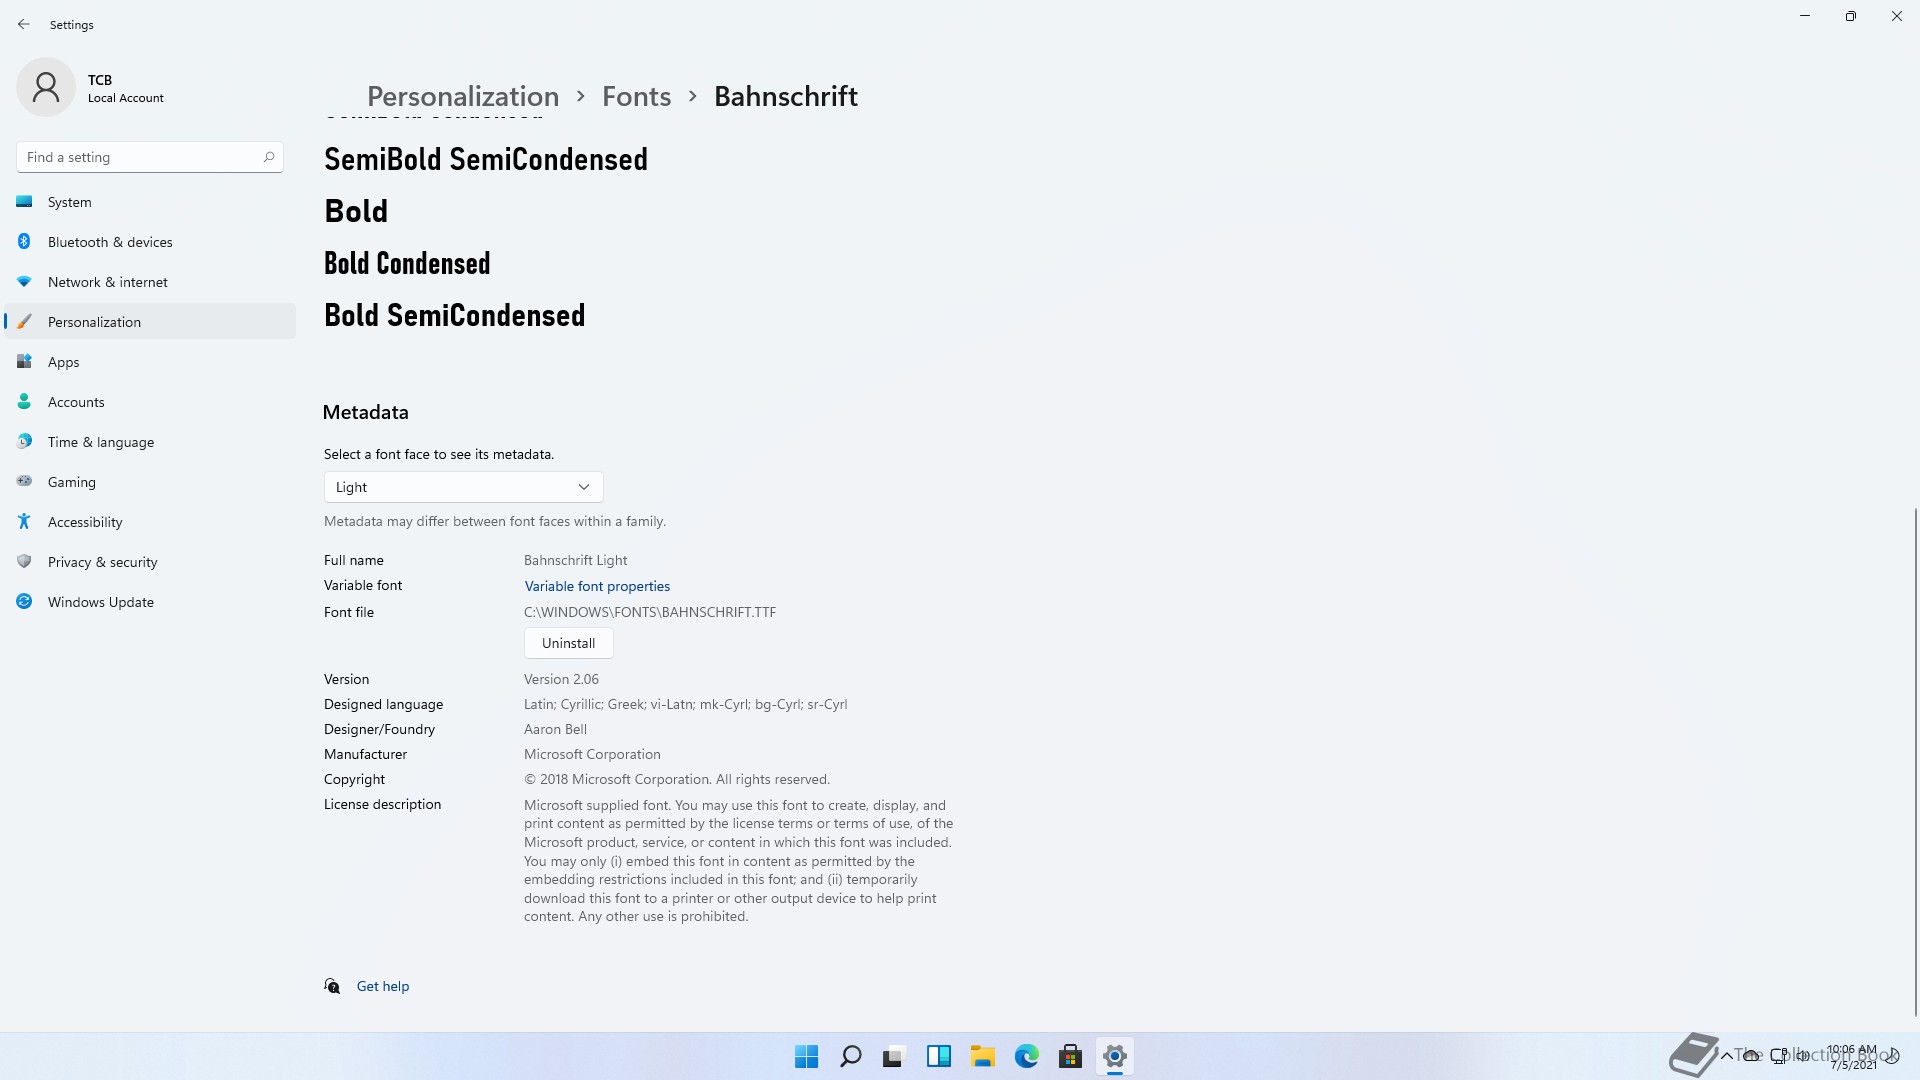Click the Windows Update refresh icon
The width and height of the screenshot is (1920, 1080).
pyautogui.click(x=24, y=602)
